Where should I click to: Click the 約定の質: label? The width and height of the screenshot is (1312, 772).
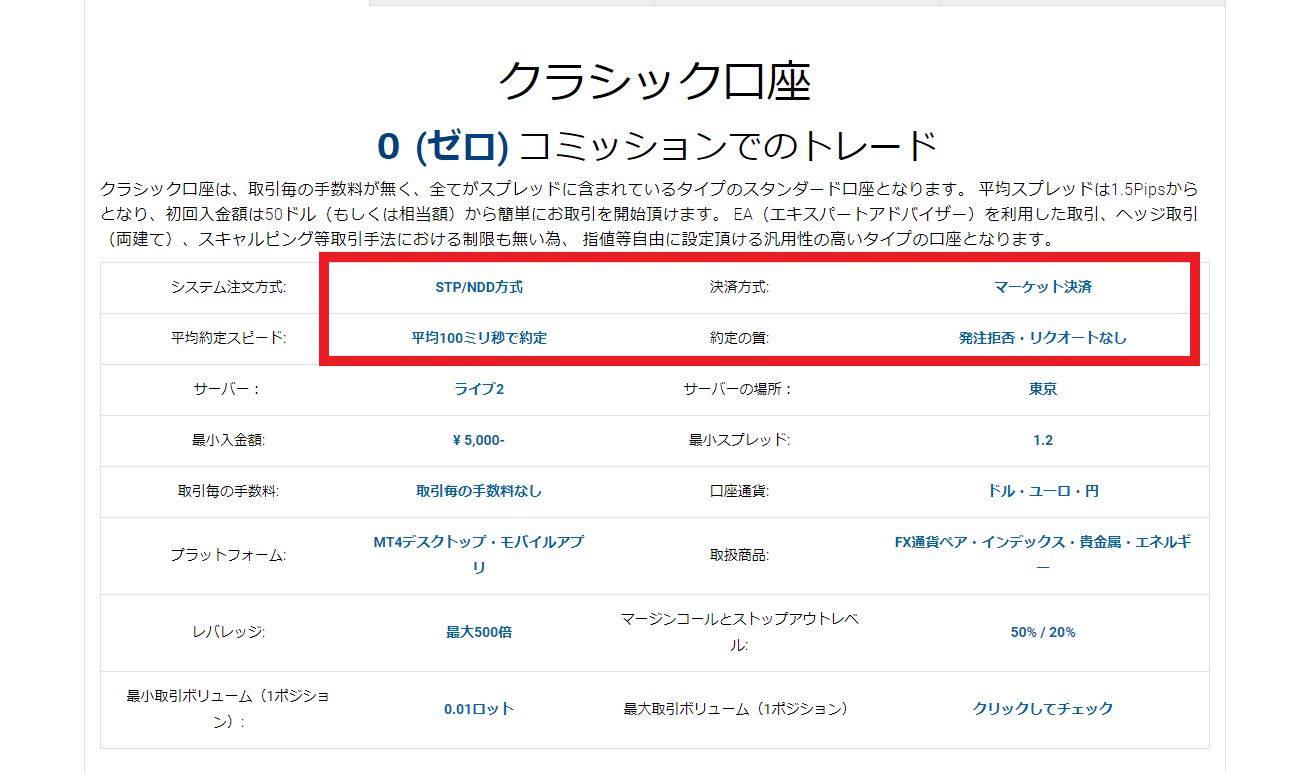click(739, 338)
